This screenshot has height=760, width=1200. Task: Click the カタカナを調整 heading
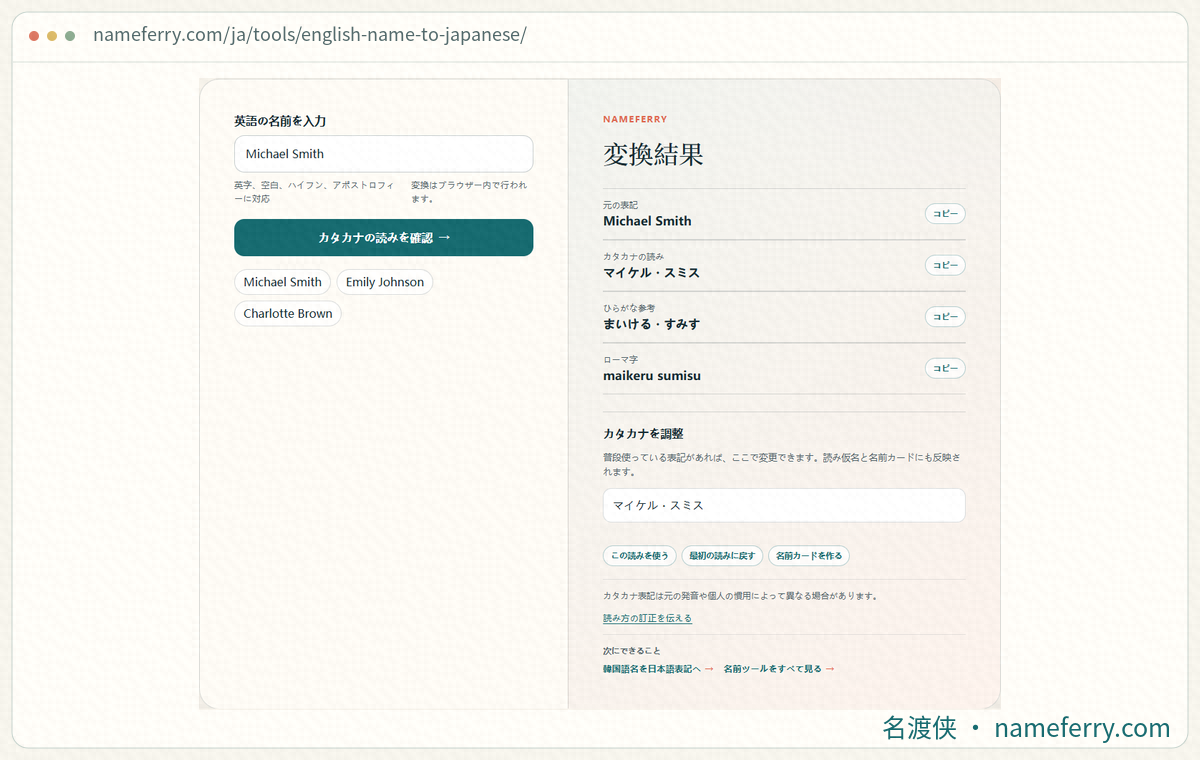pos(643,434)
